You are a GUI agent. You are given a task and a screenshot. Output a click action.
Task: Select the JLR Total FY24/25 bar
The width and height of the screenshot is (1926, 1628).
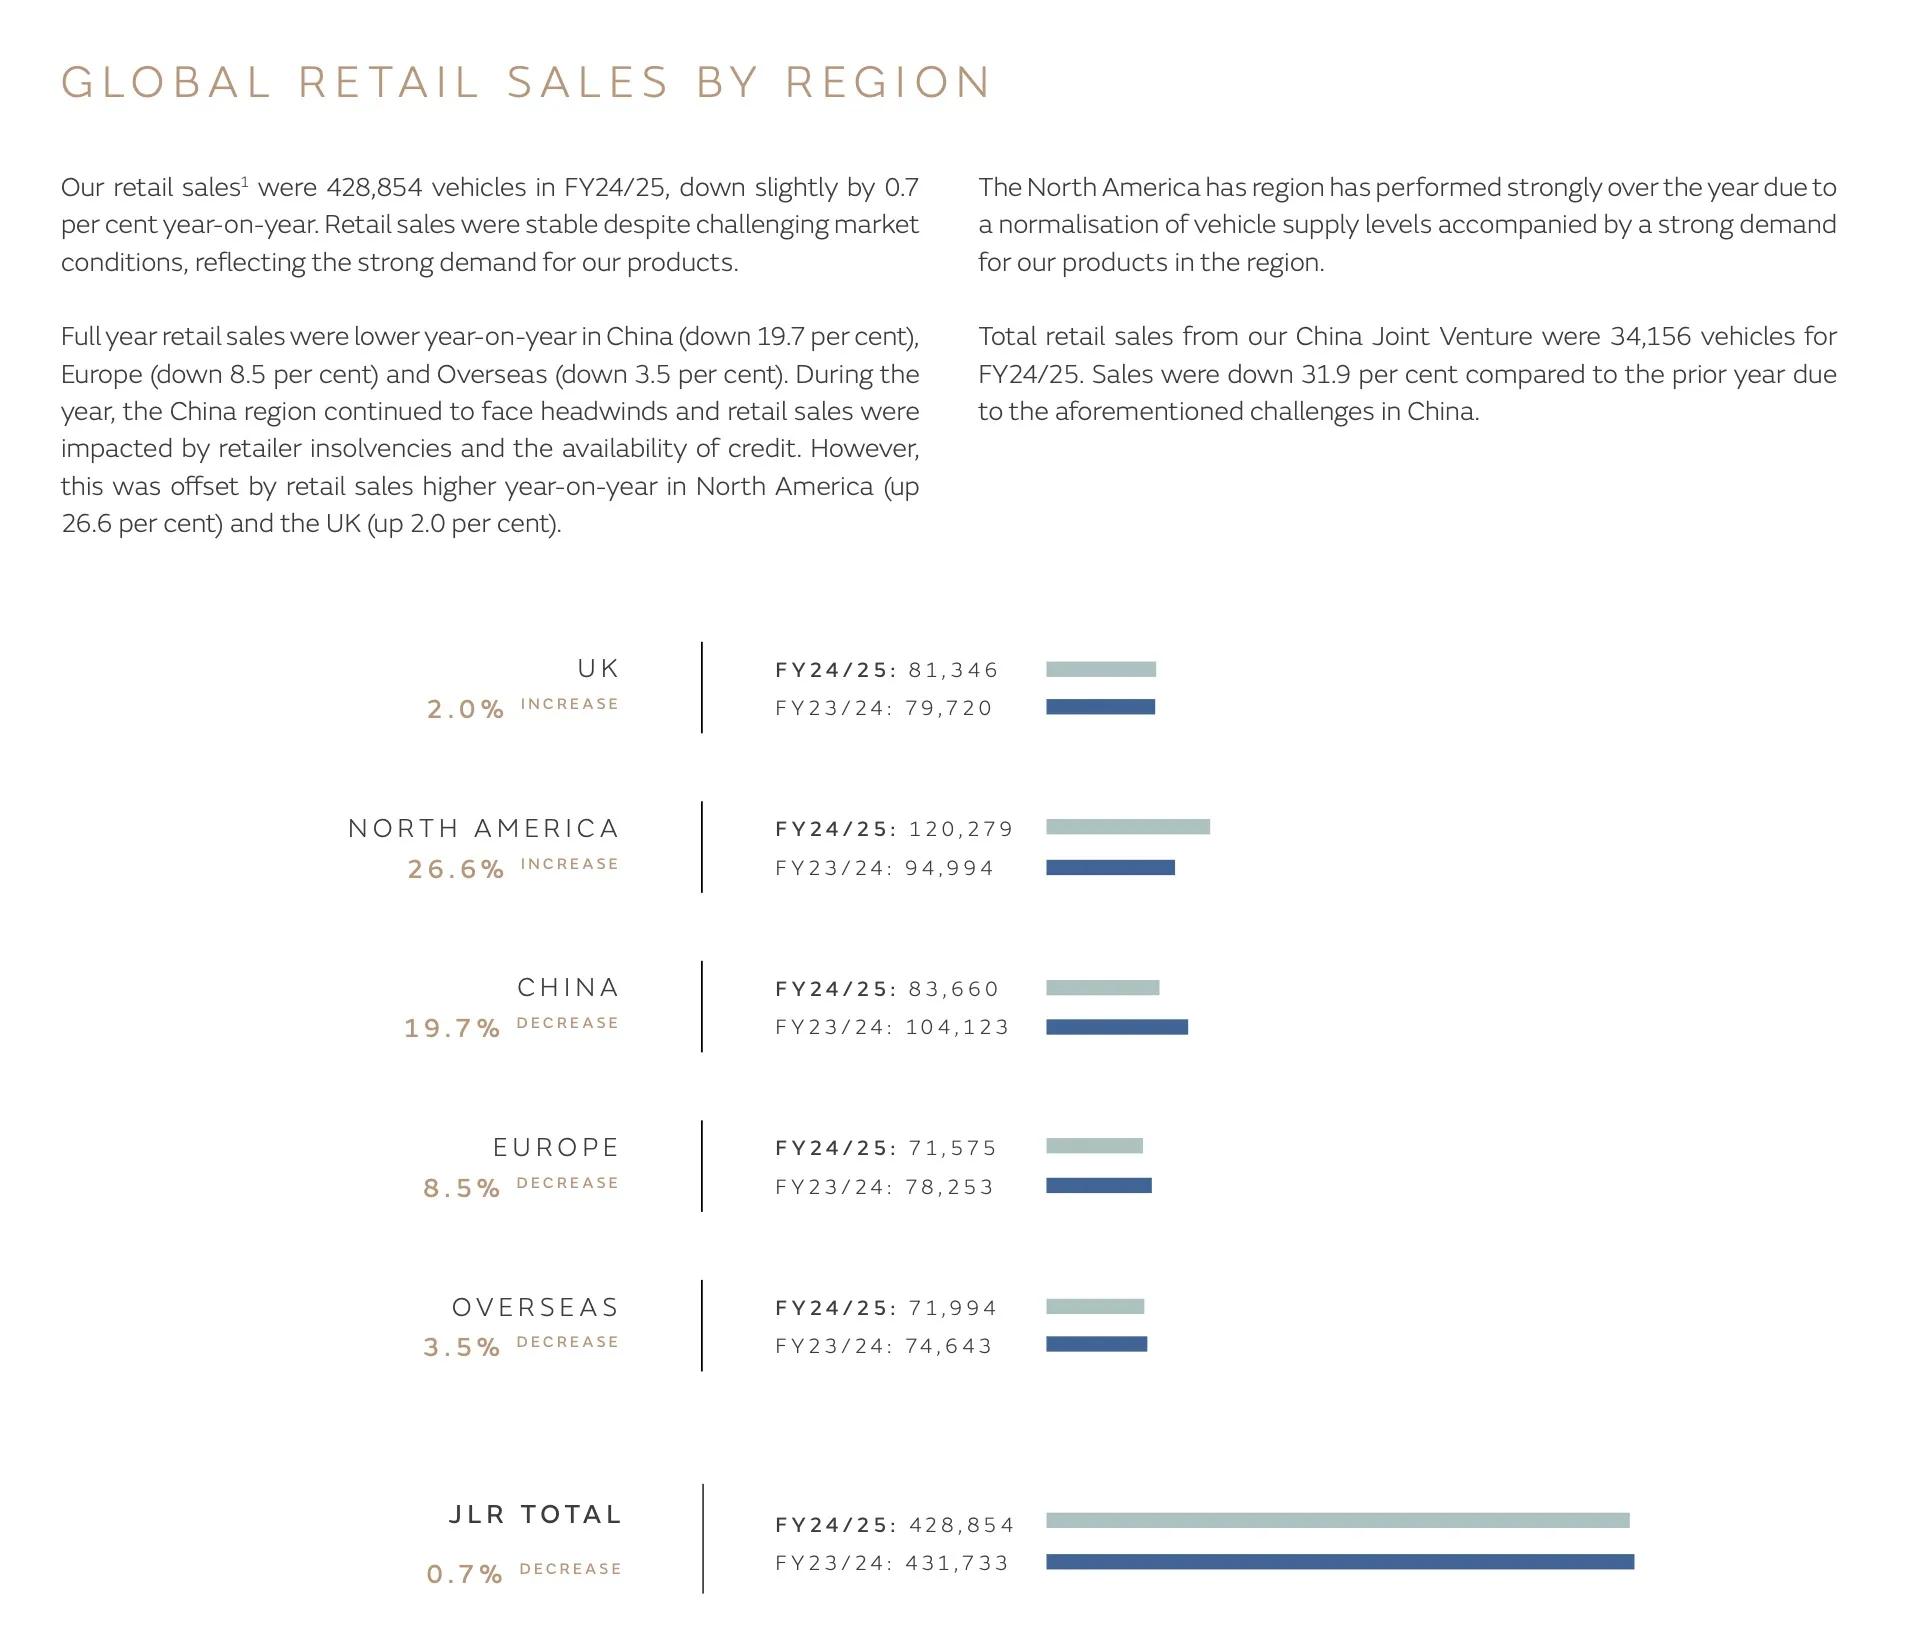(1337, 1521)
